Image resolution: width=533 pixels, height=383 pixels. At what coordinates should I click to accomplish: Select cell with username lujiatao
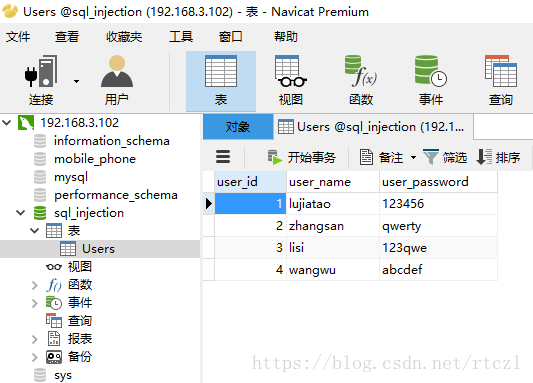pos(333,204)
